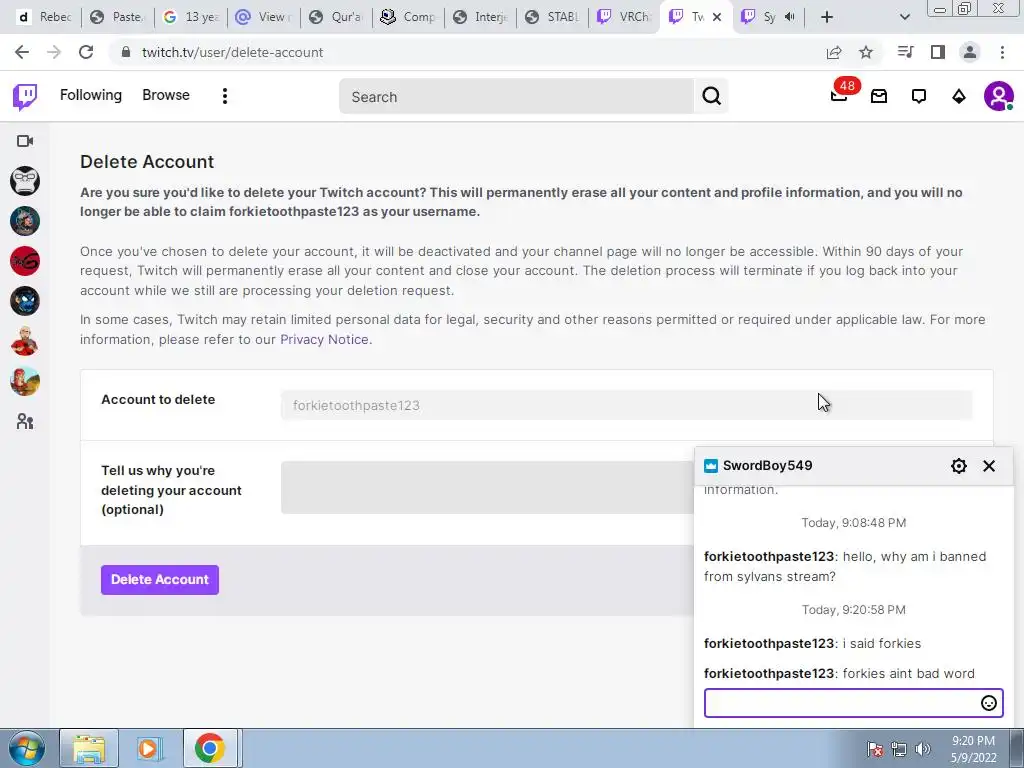Open the second followed channel avatar
Viewport: 1024px width, 768px height.
click(x=25, y=221)
